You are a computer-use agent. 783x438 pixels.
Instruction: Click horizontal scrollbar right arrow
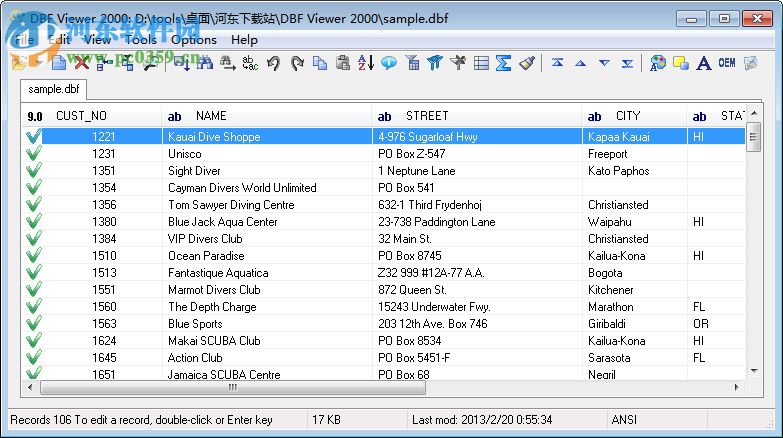[x=736, y=388]
